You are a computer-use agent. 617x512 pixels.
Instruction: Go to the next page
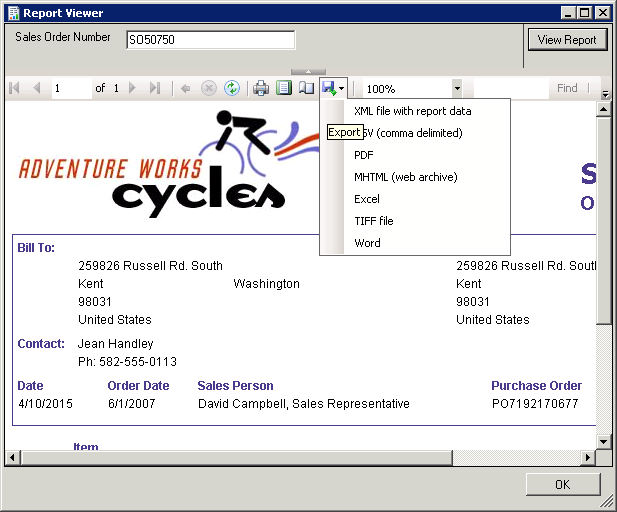pyautogui.click(x=132, y=88)
